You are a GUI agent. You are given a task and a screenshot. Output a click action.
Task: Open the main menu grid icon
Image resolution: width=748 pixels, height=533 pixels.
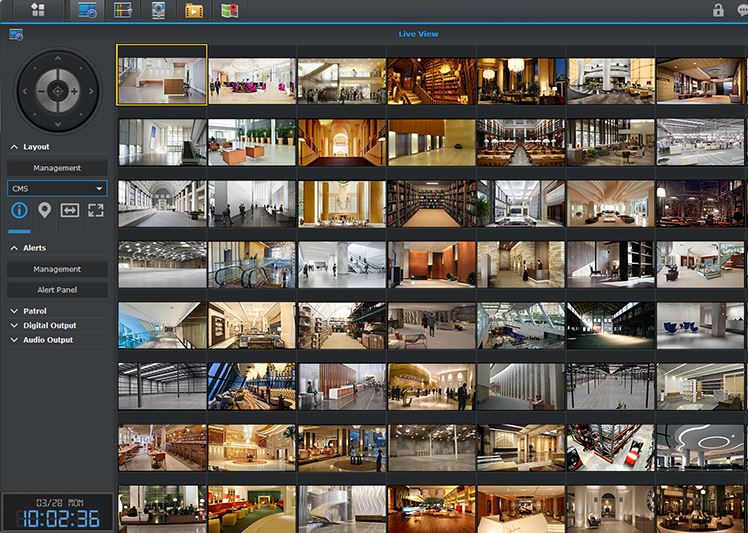39,10
